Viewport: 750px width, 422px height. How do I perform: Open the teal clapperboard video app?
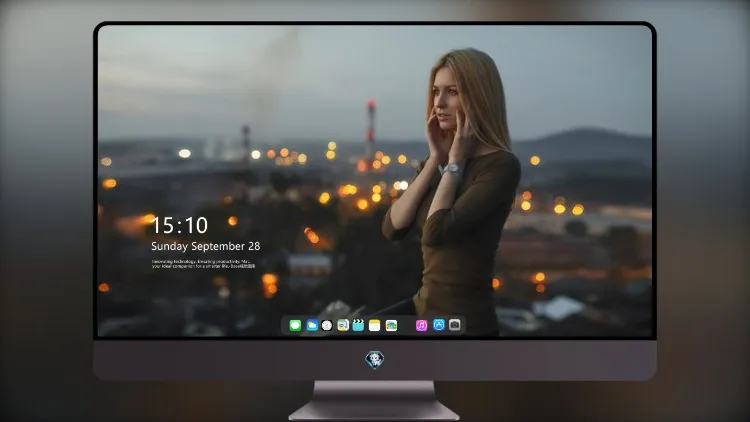[x=358, y=326]
